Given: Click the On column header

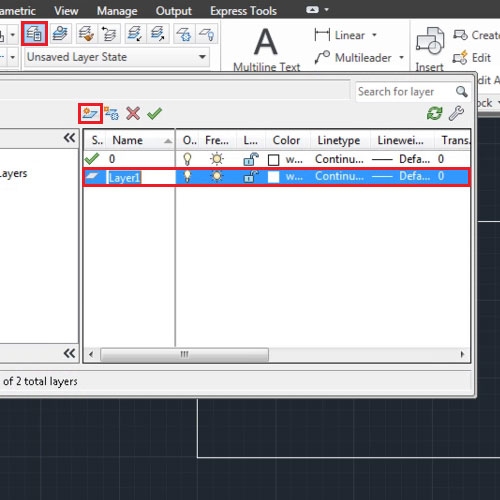Looking at the screenshot, I should [x=189, y=140].
